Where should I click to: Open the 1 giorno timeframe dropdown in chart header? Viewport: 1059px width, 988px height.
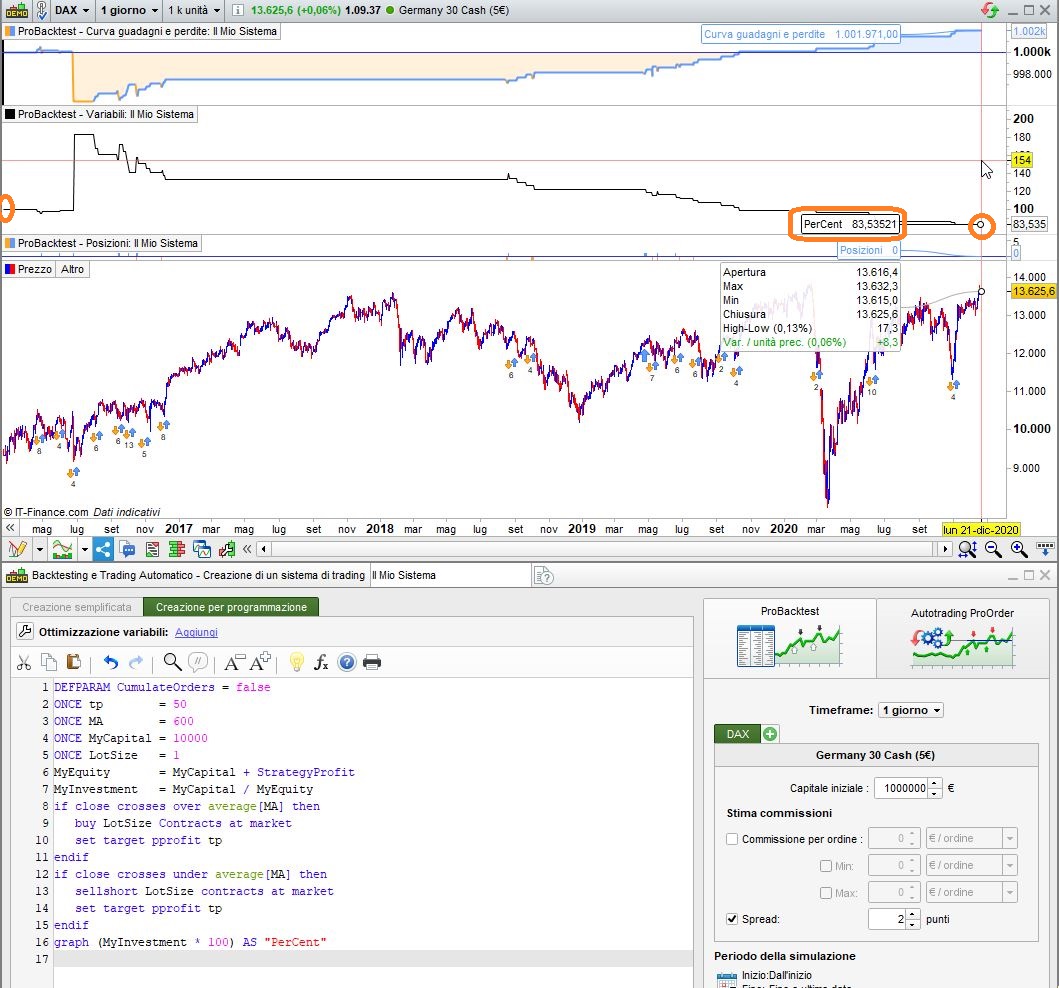(129, 10)
